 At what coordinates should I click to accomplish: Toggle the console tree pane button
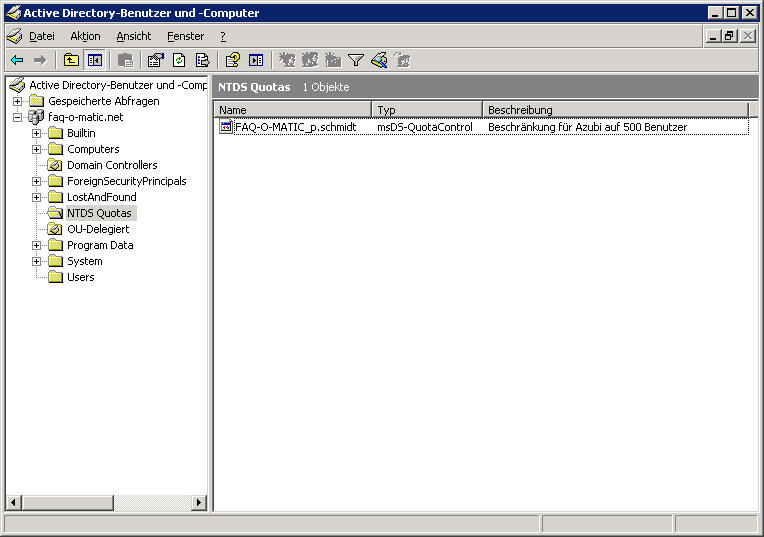click(95, 60)
